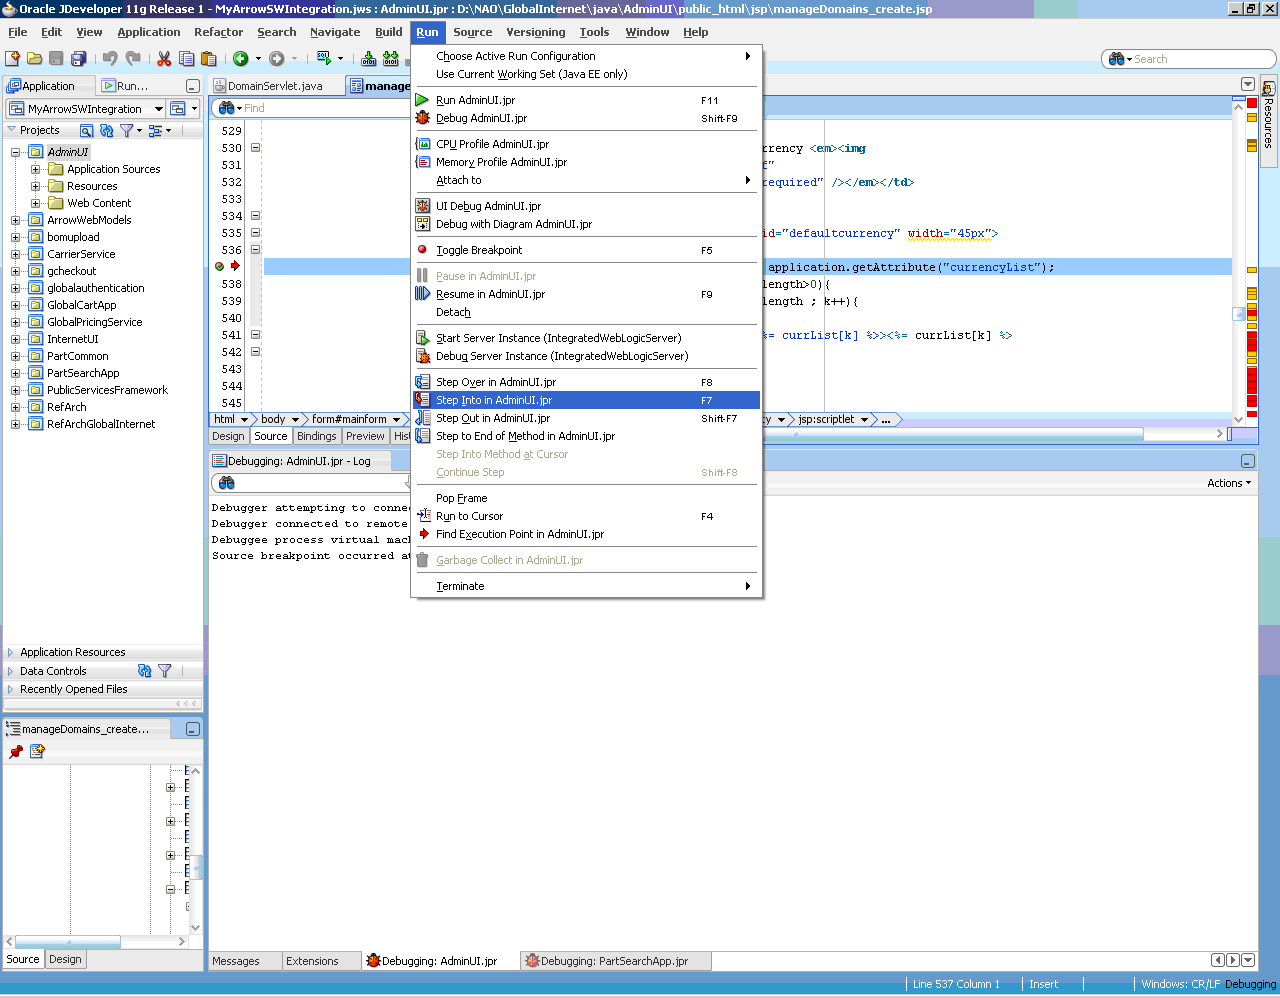1280x998 pixels.
Task: Switch editor to the Design tab
Action: (228, 436)
